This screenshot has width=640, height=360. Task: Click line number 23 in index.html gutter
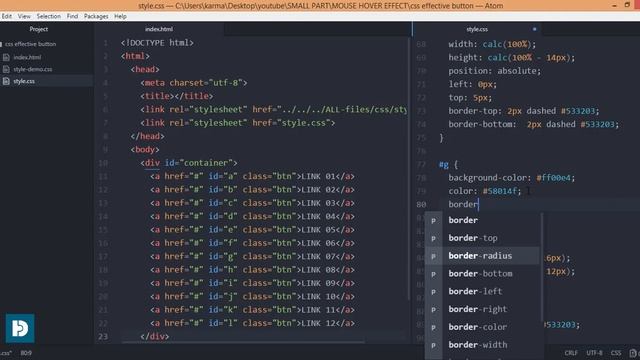[x=103, y=337]
